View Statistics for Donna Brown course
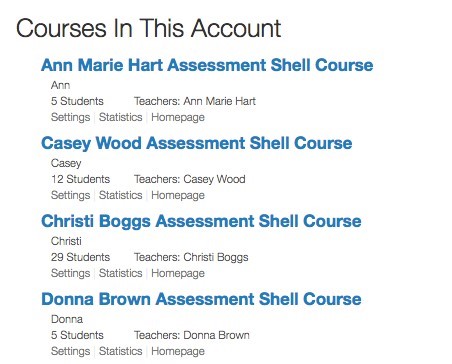Screen dimensions: 452x364 120,351
